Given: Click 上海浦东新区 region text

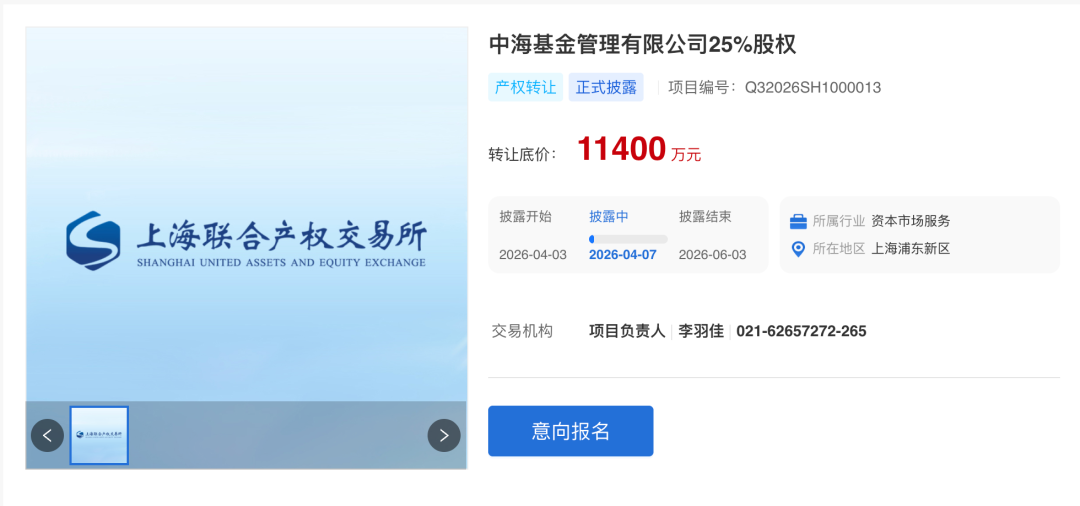Looking at the screenshot, I should [911, 249].
